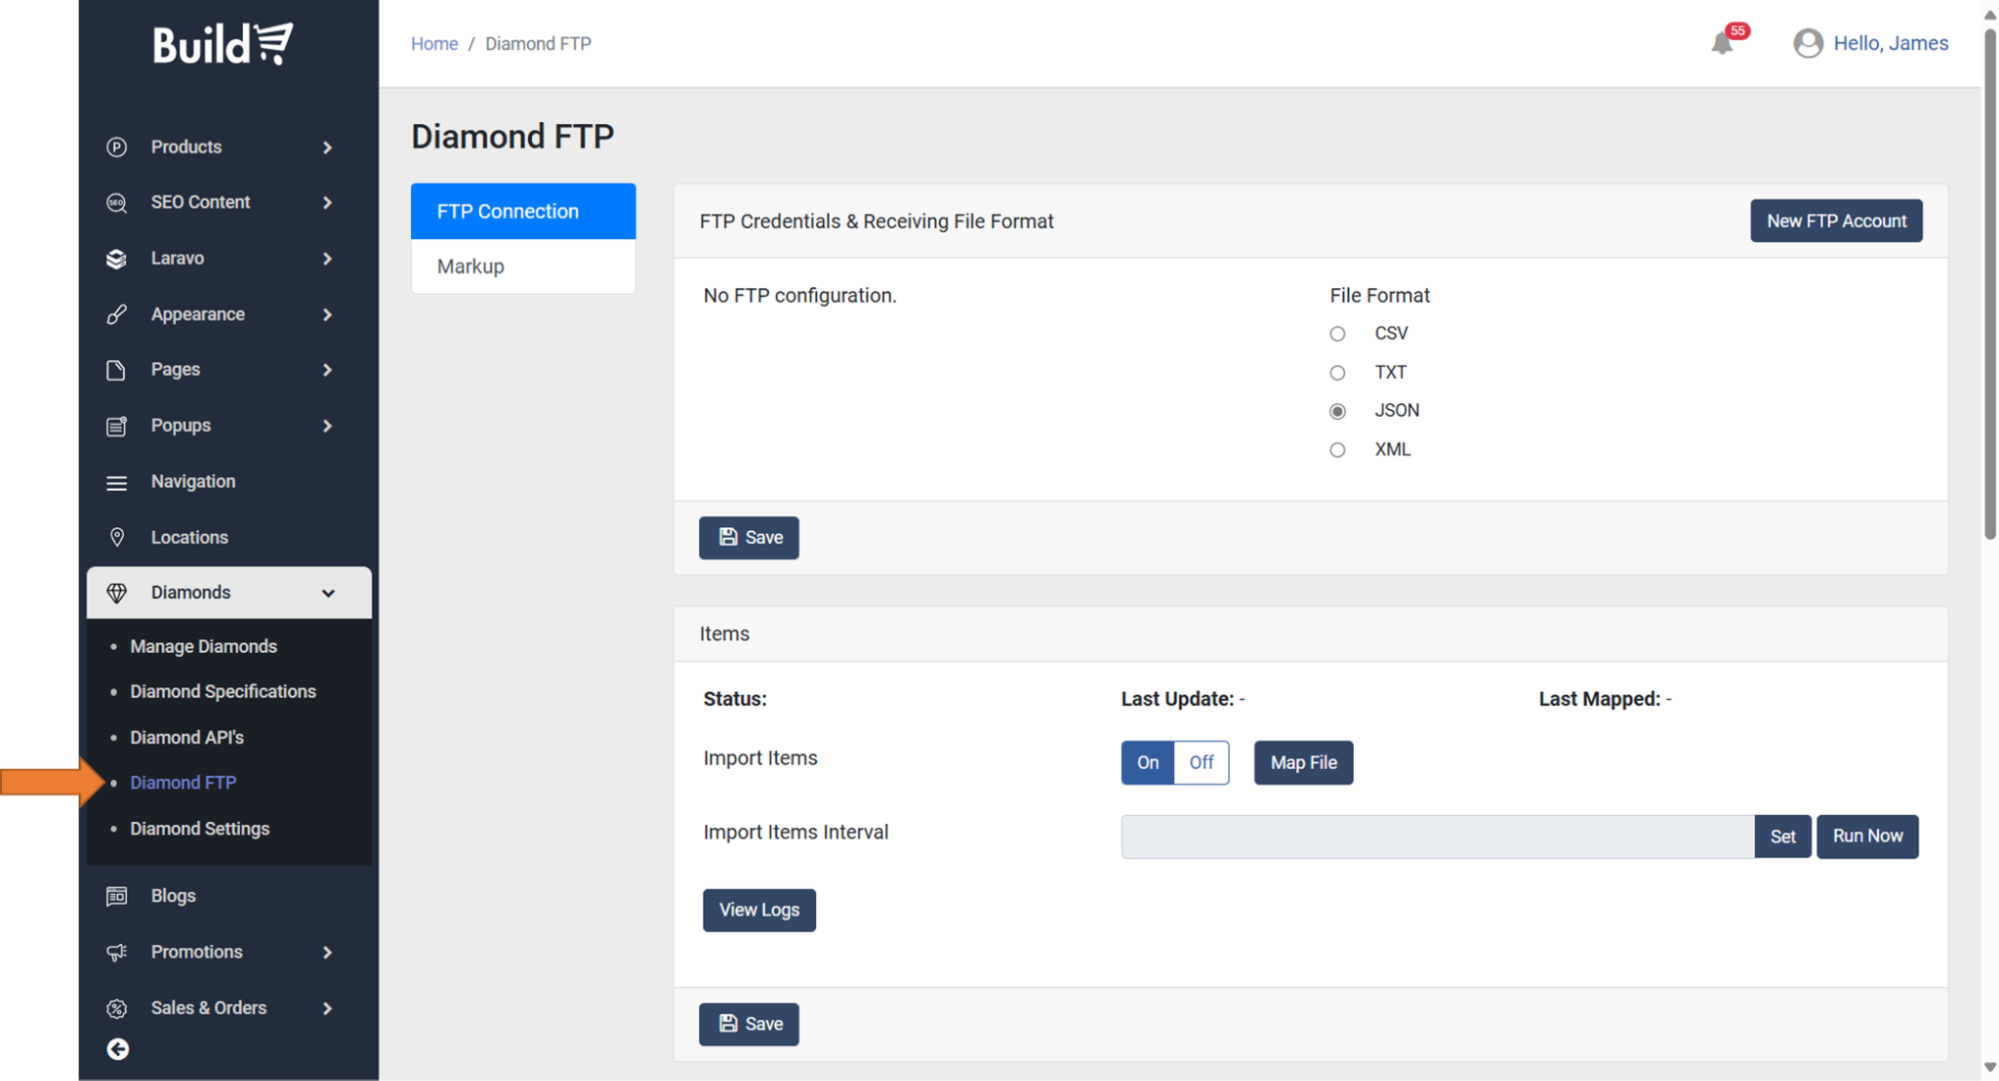
Task: Select the XML file format
Action: point(1337,450)
